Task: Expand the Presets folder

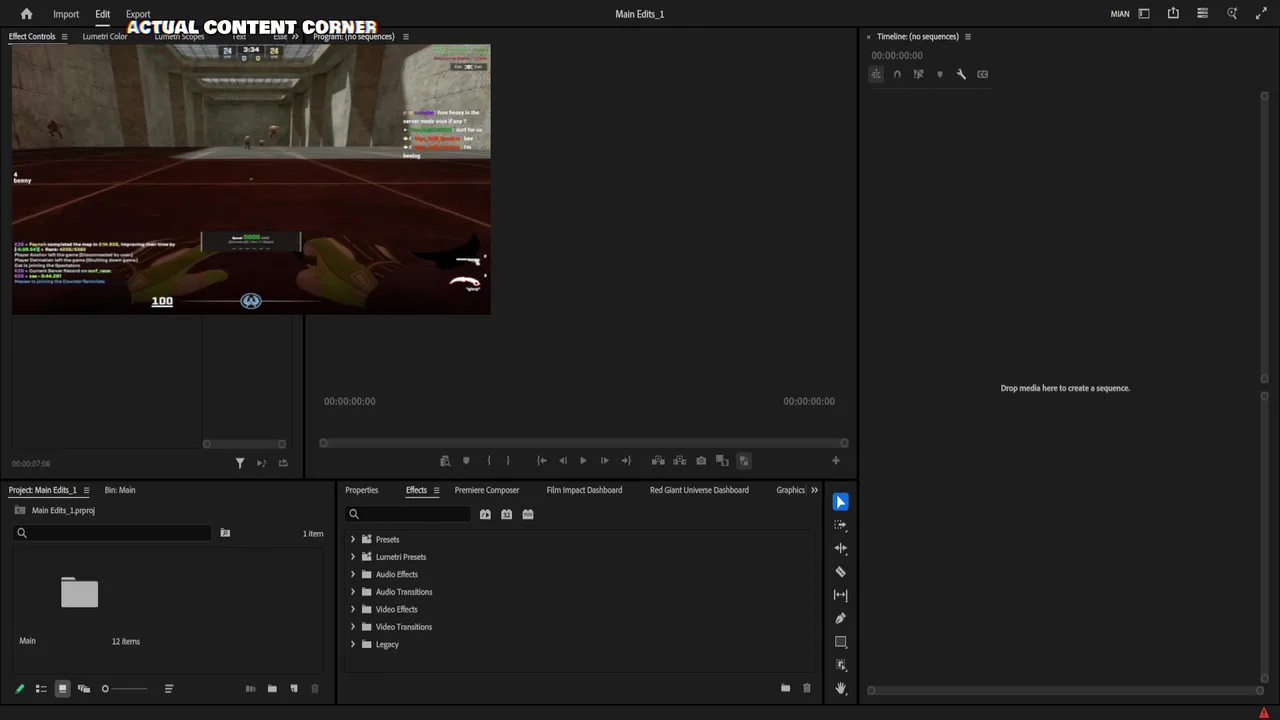Action: tap(352, 539)
